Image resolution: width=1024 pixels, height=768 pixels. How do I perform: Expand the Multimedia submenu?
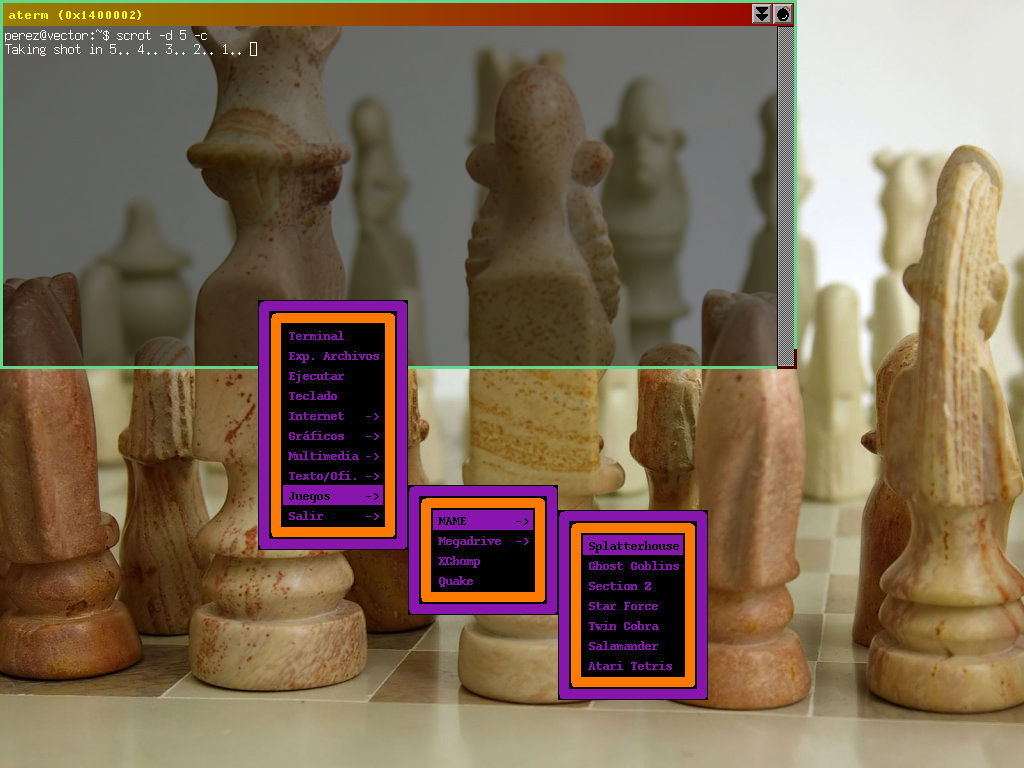pos(333,456)
